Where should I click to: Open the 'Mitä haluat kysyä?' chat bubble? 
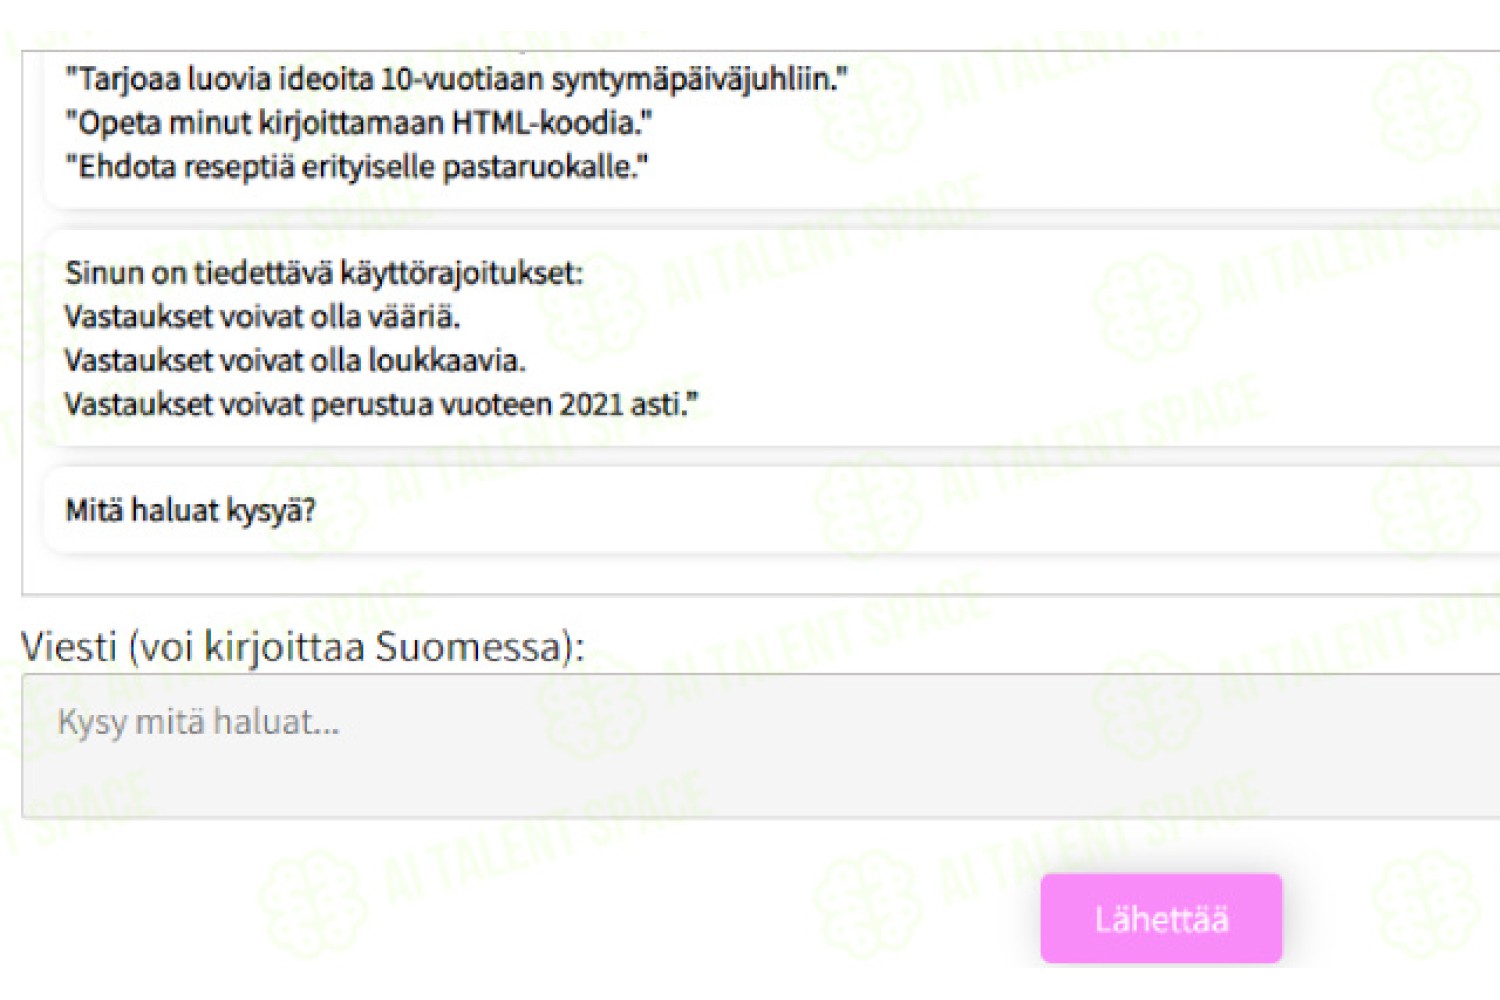click(x=770, y=510)
